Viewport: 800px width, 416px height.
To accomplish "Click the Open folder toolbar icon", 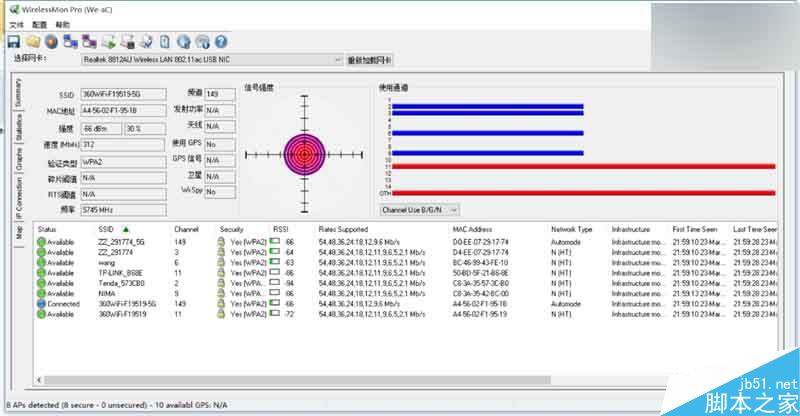I will point(32,41).
